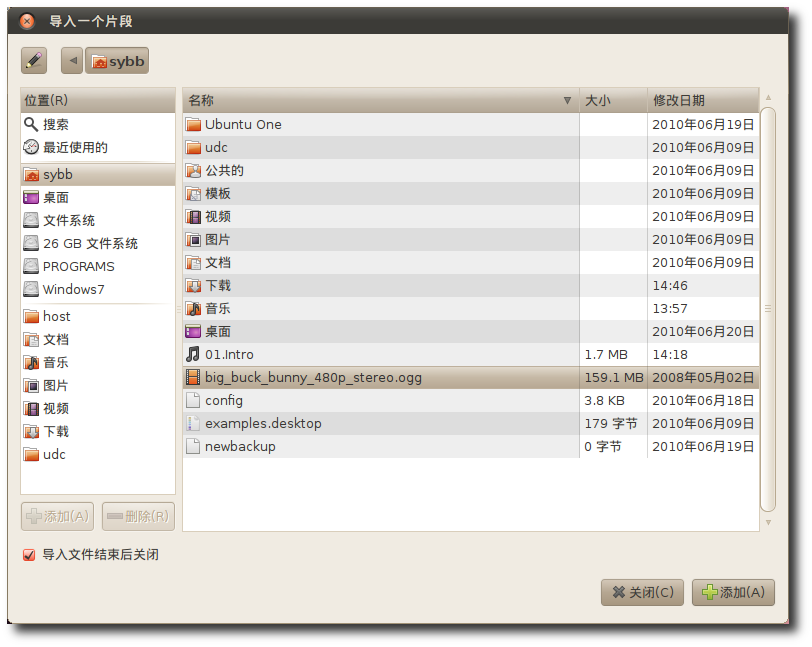Image resolution: width=812 pixels, height=647 pixels.
Task: Click the back arrow in path bar
Action: (x=72, y=61)
